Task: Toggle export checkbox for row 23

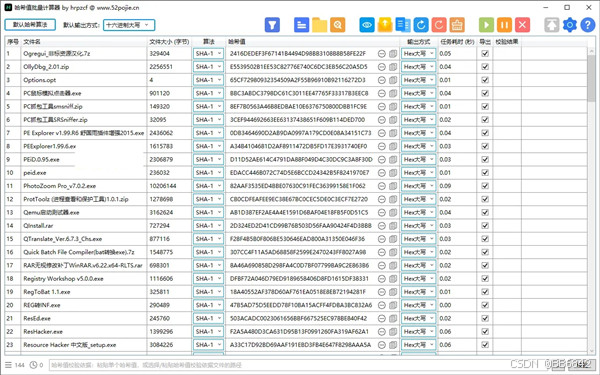Action: [485, 345]
